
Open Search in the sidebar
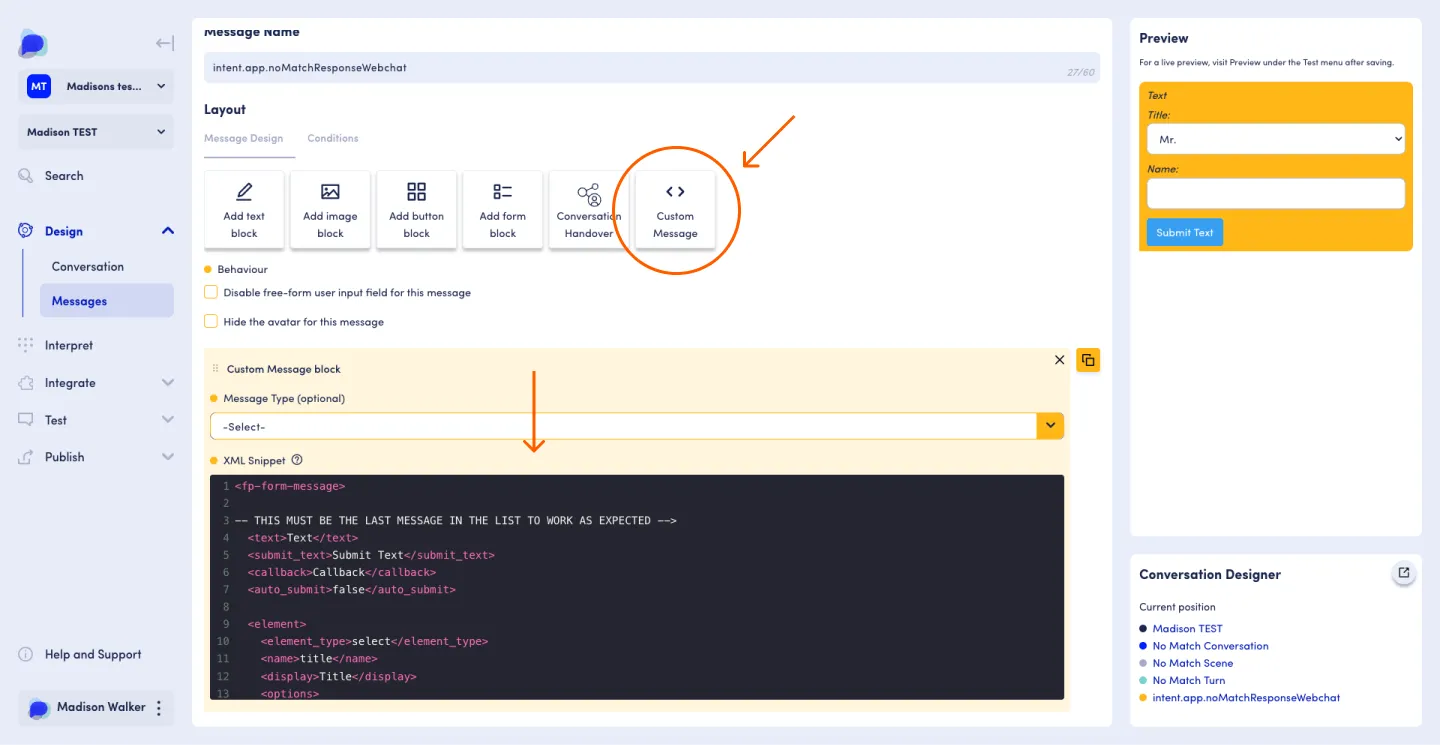pos(64,176)
